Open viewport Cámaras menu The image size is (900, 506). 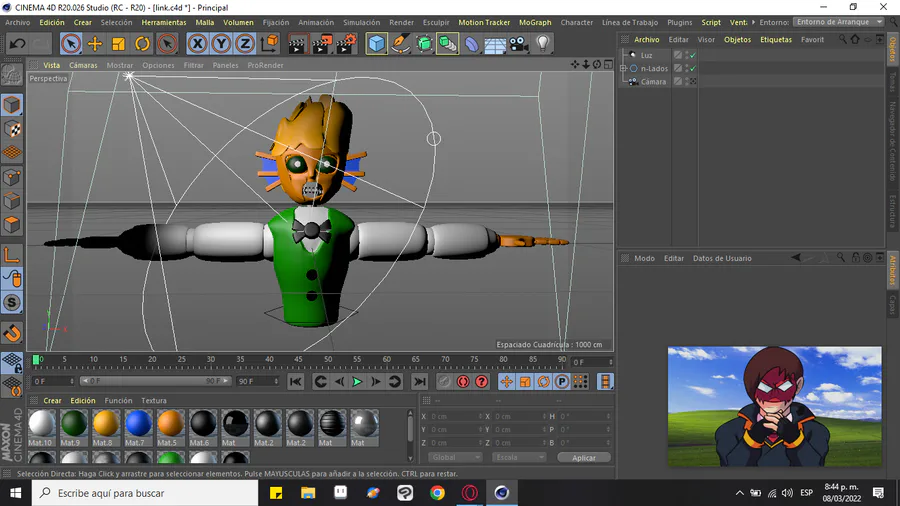(83, 65)
